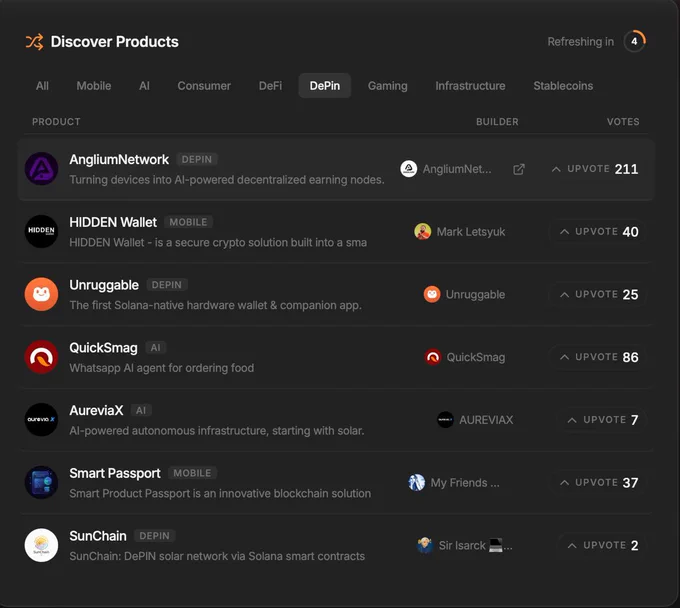Click the AUREVIAX builder avatar

(445, 420)
